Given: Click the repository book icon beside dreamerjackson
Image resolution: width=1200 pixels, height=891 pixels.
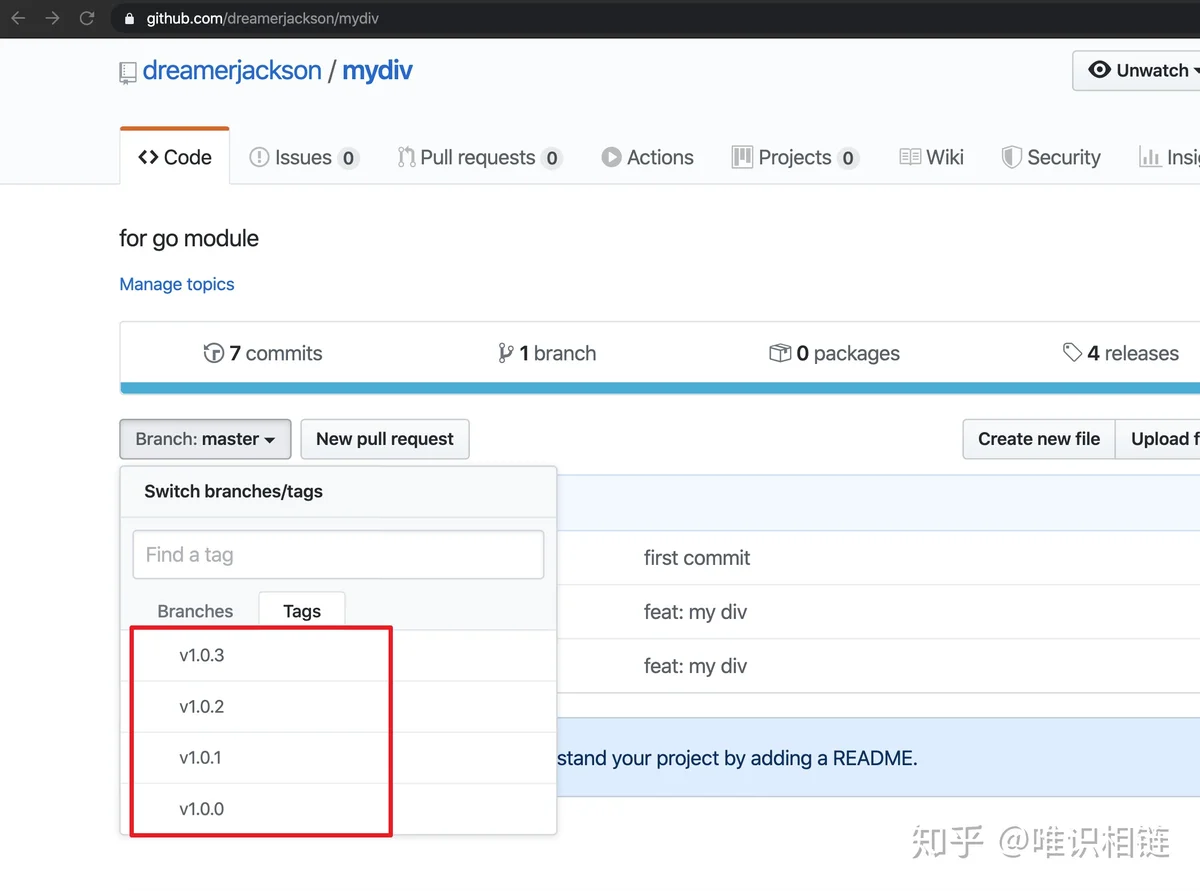Looking at the screenshot, I should [x=127, y=72].
